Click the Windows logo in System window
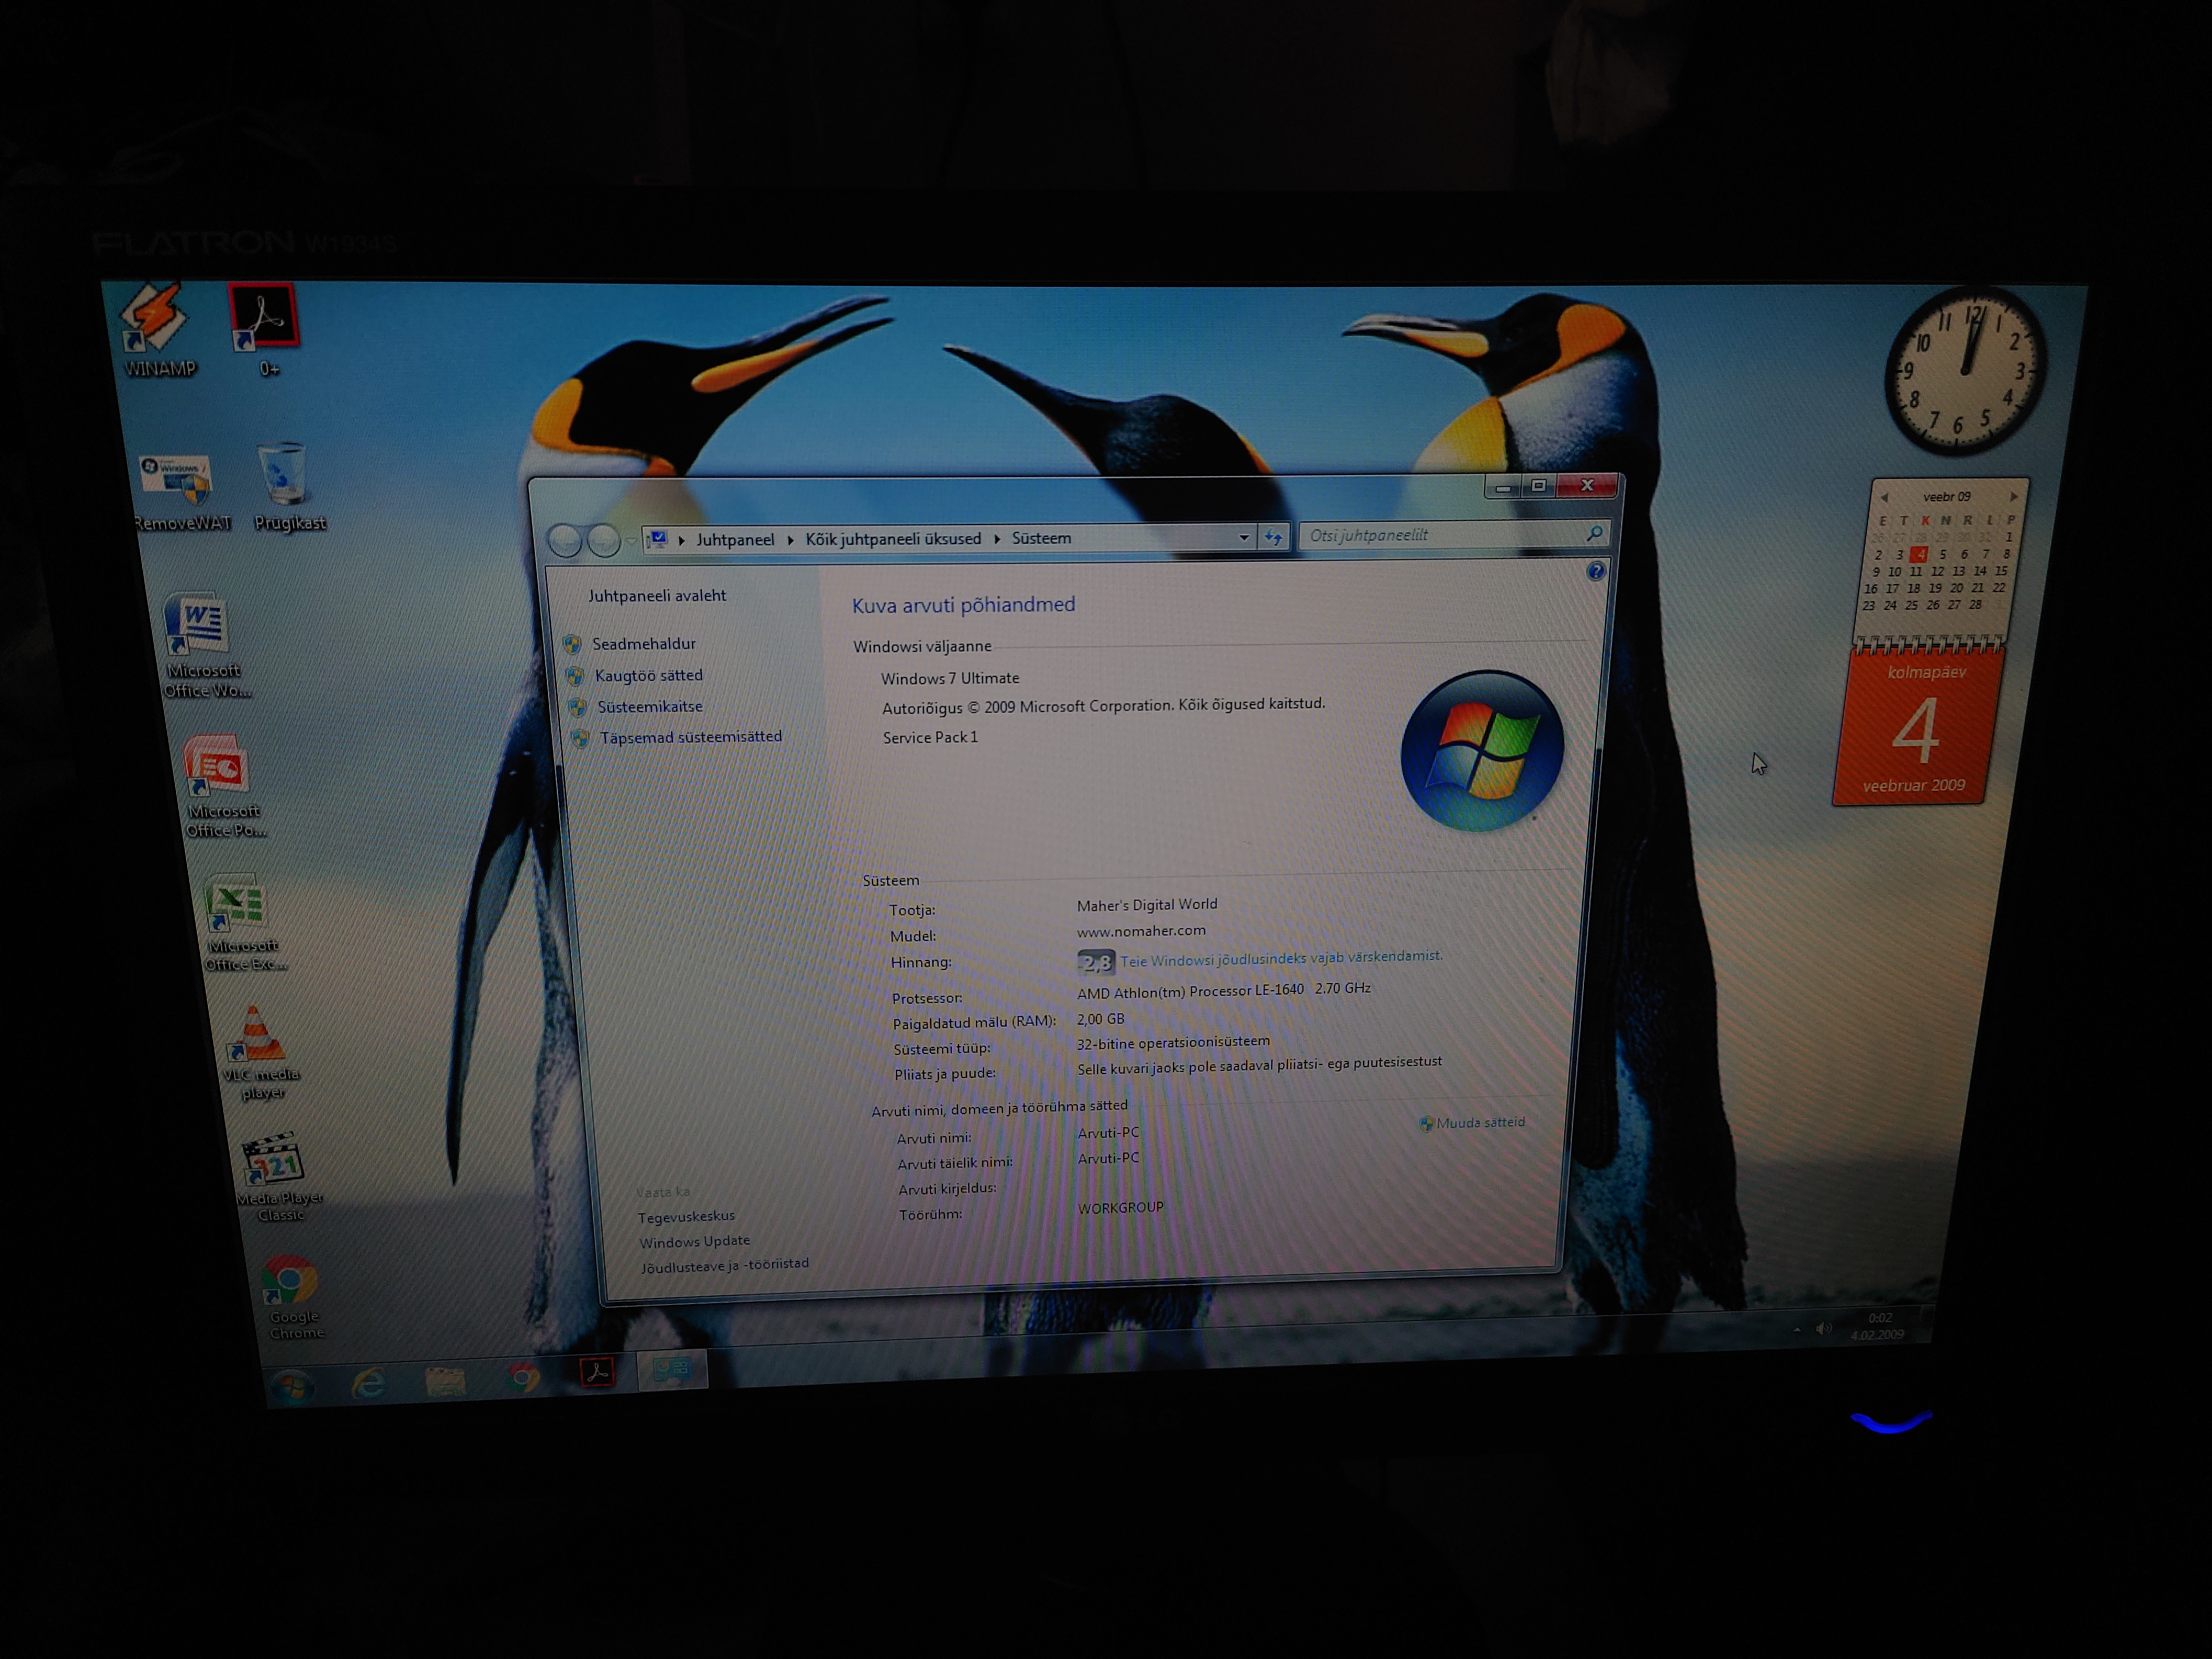Viewport: 2212px width, 1659px height. point(1482,750)
